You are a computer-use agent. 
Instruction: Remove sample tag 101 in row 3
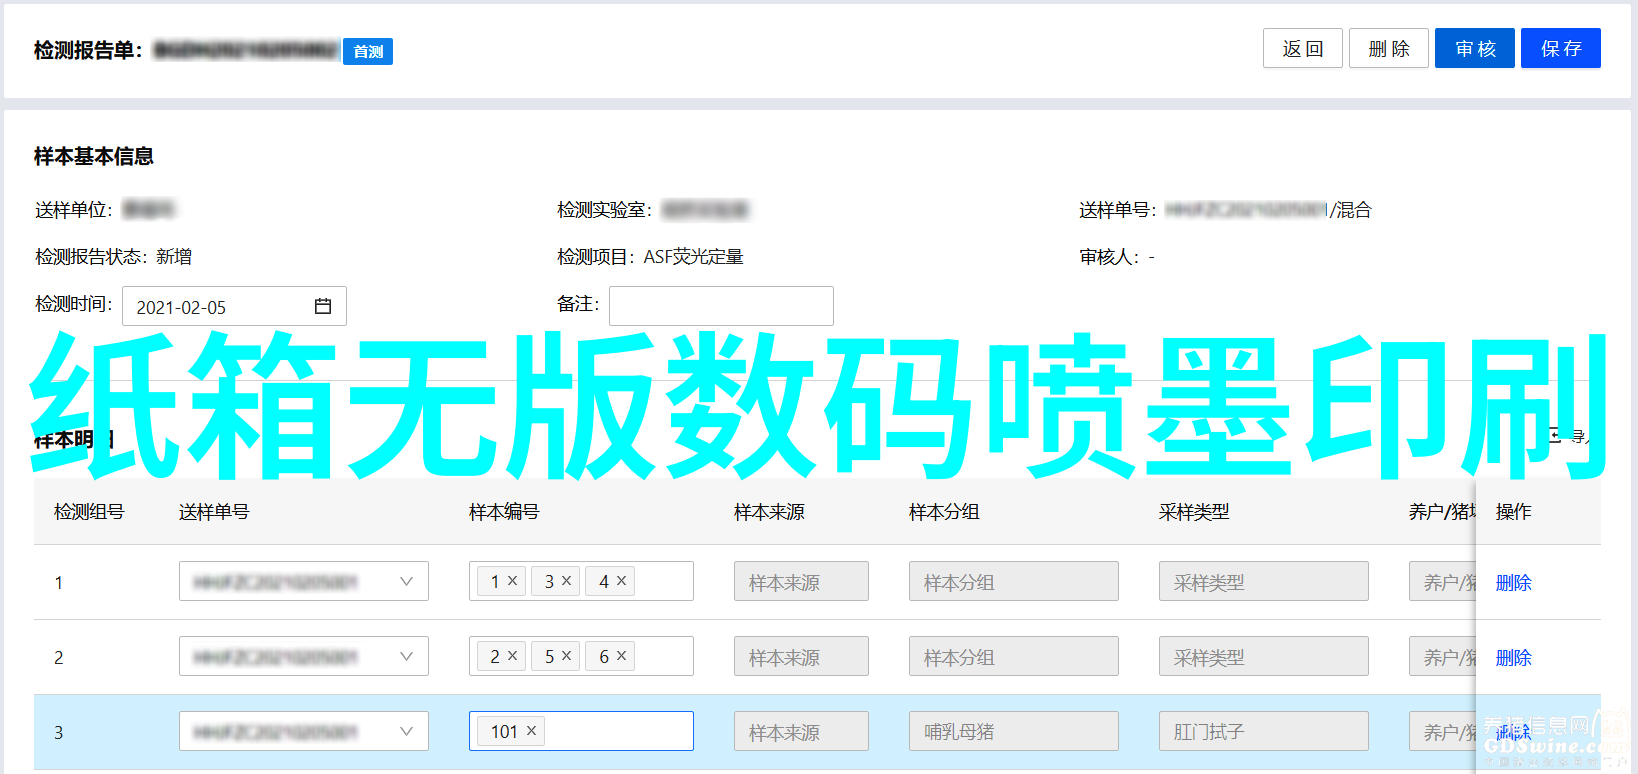pyautogui.click(x=531, y=731)
